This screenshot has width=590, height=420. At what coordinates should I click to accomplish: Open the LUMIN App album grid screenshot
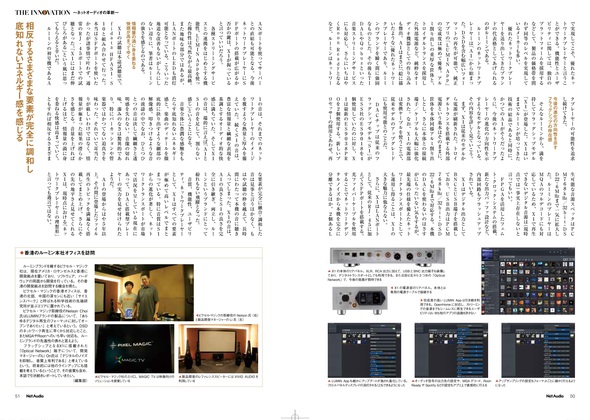528,281
